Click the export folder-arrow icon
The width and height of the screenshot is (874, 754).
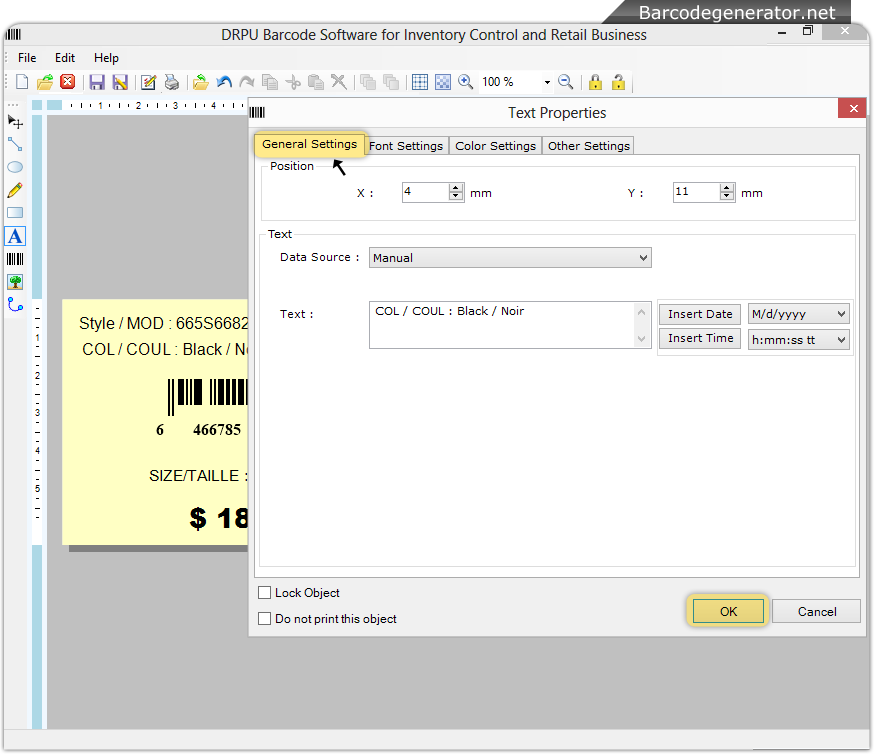pos(201,82)
